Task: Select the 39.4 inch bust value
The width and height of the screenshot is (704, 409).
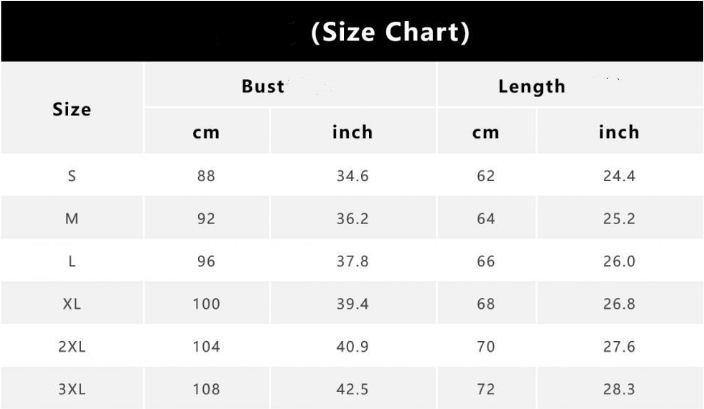Action: click(x=352, y=304)
